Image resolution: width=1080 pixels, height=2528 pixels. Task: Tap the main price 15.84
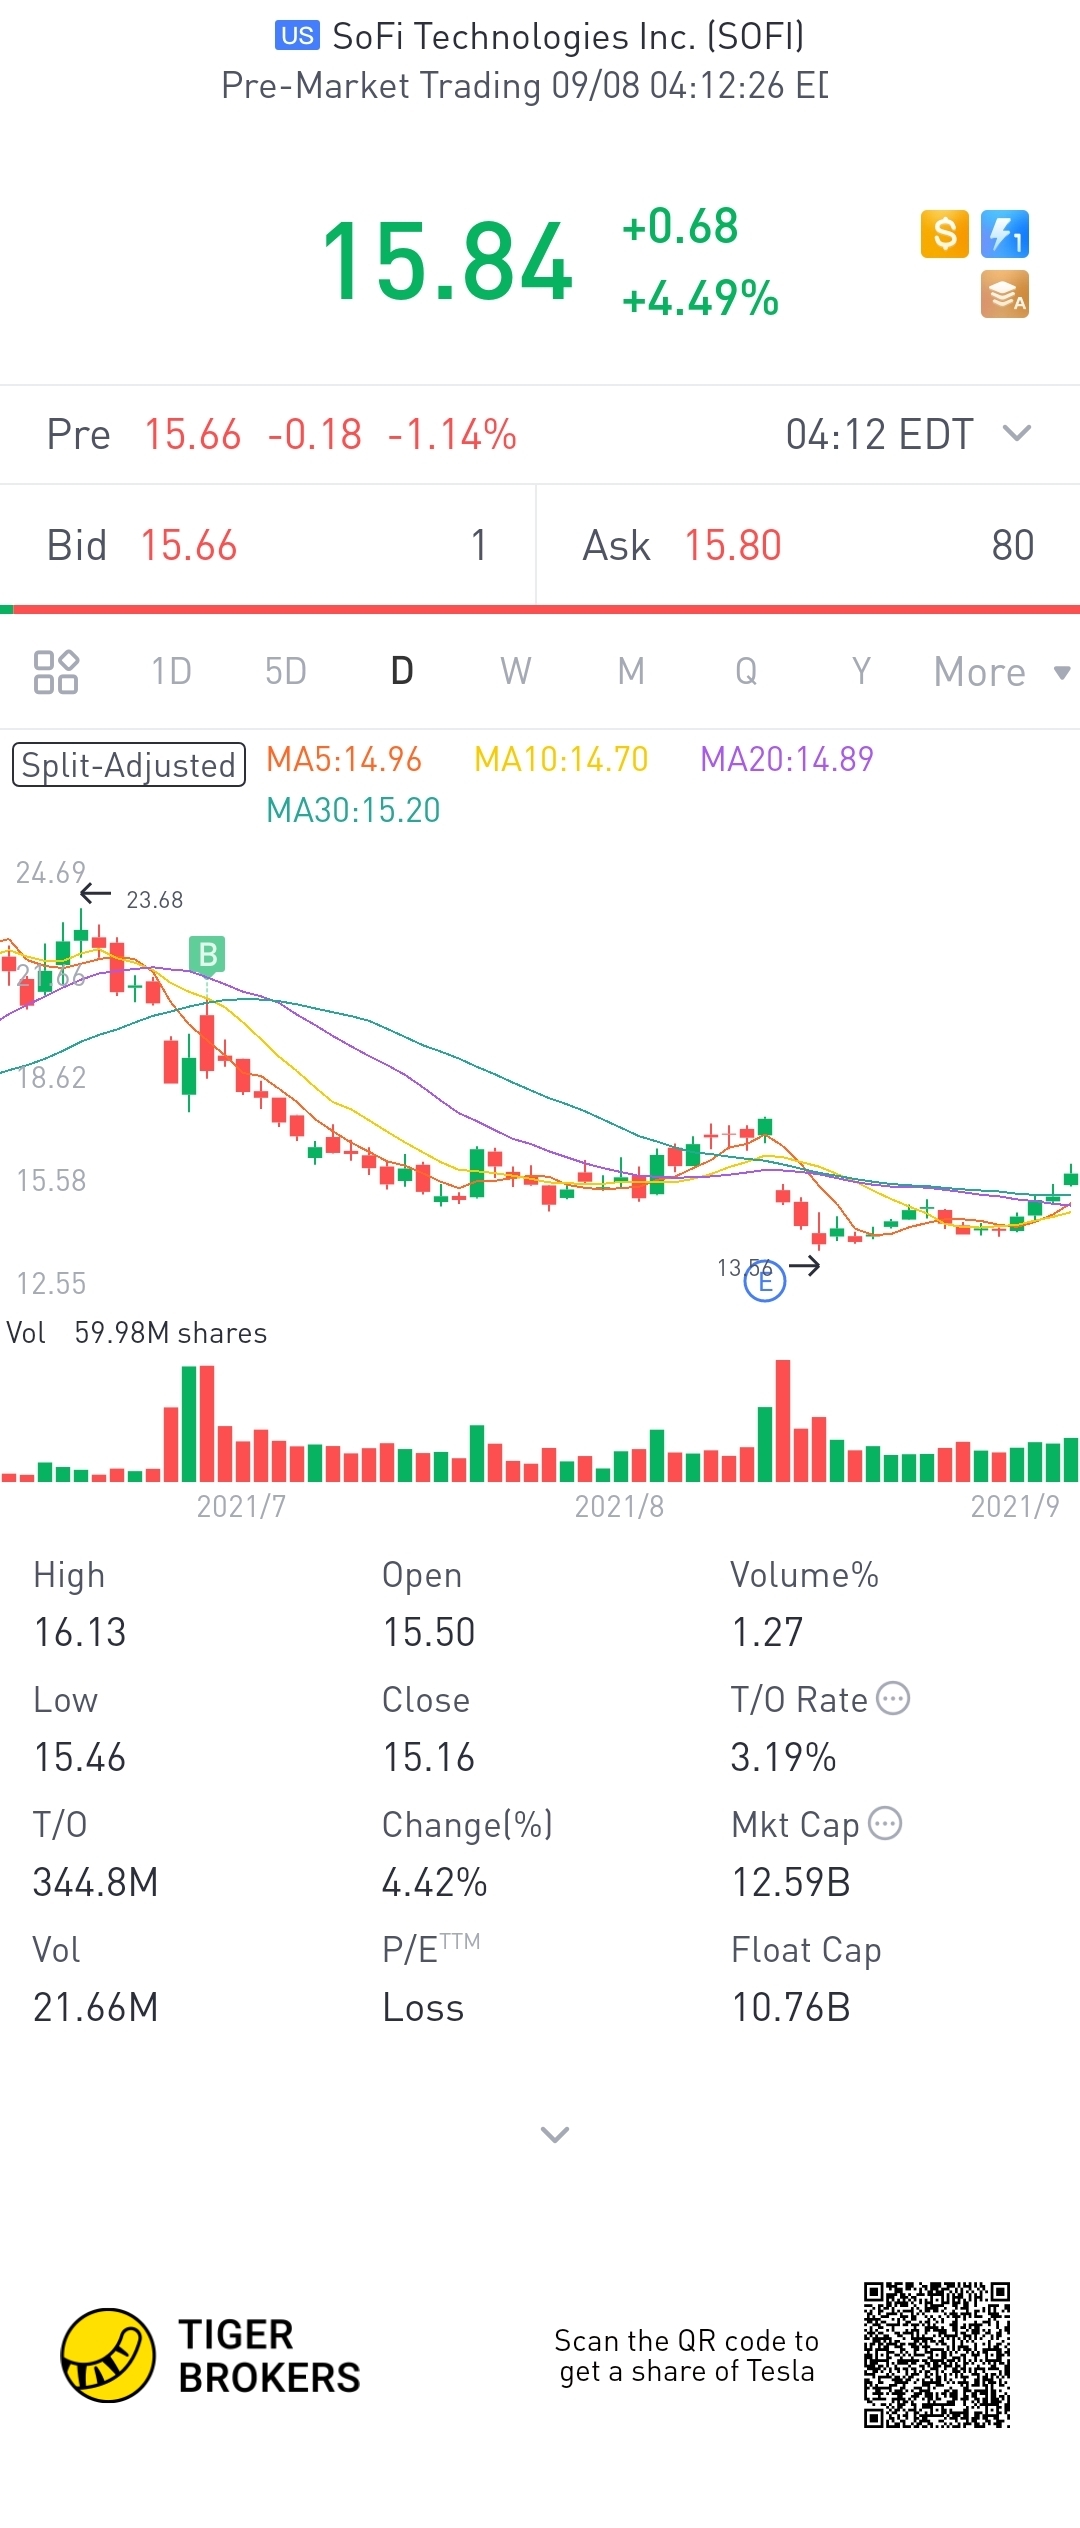click(x=447, y=262)
